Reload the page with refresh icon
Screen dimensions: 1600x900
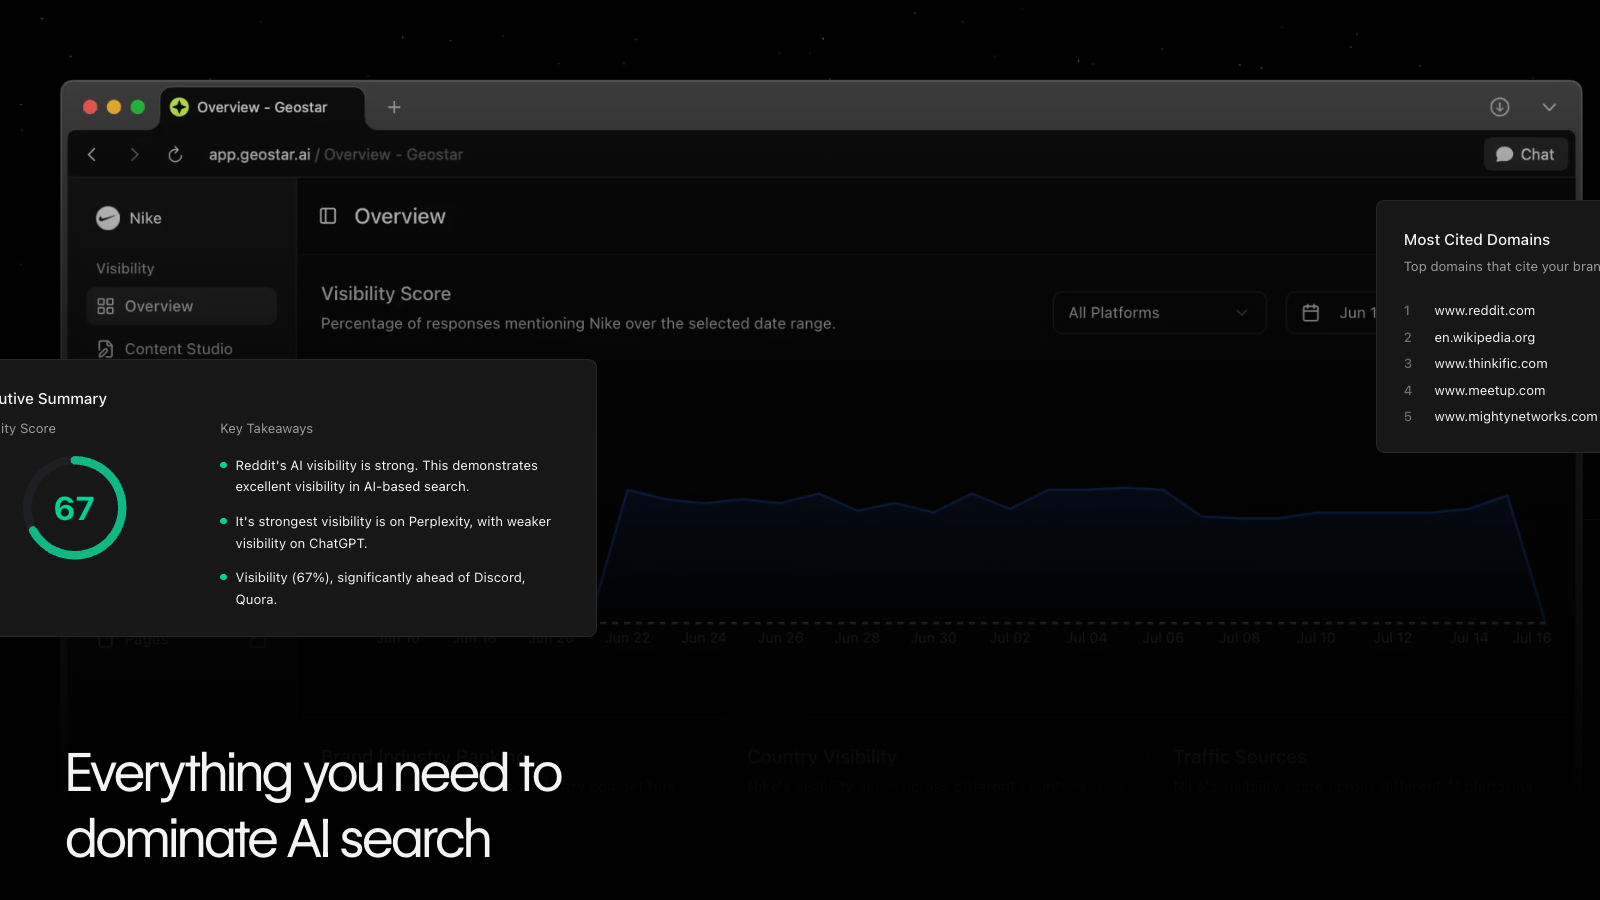(175, 154)
